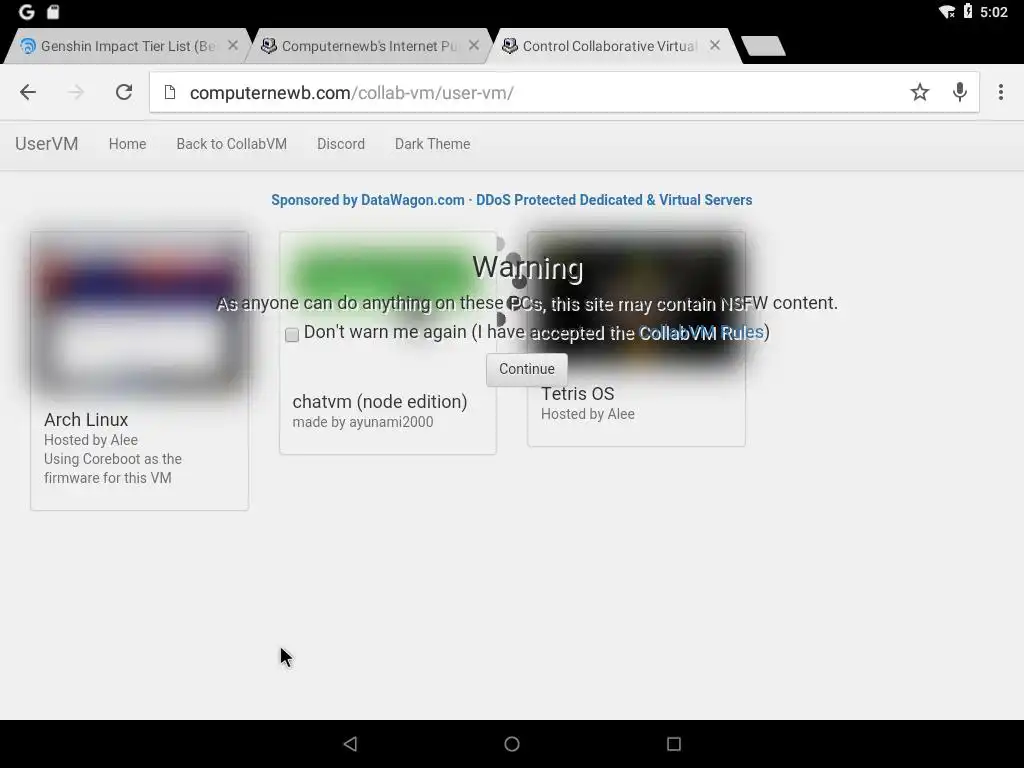
Task: Close the Control Collaborative Virtual tab
Action: pyautogui.click(x=715, y=46)
